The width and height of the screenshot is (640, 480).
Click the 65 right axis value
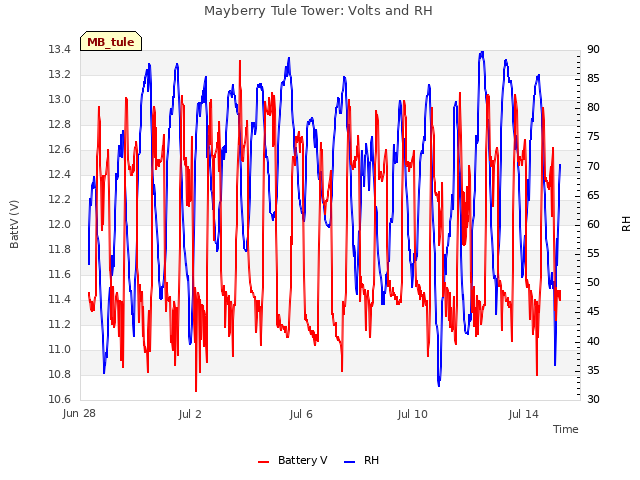coord(593,196)
